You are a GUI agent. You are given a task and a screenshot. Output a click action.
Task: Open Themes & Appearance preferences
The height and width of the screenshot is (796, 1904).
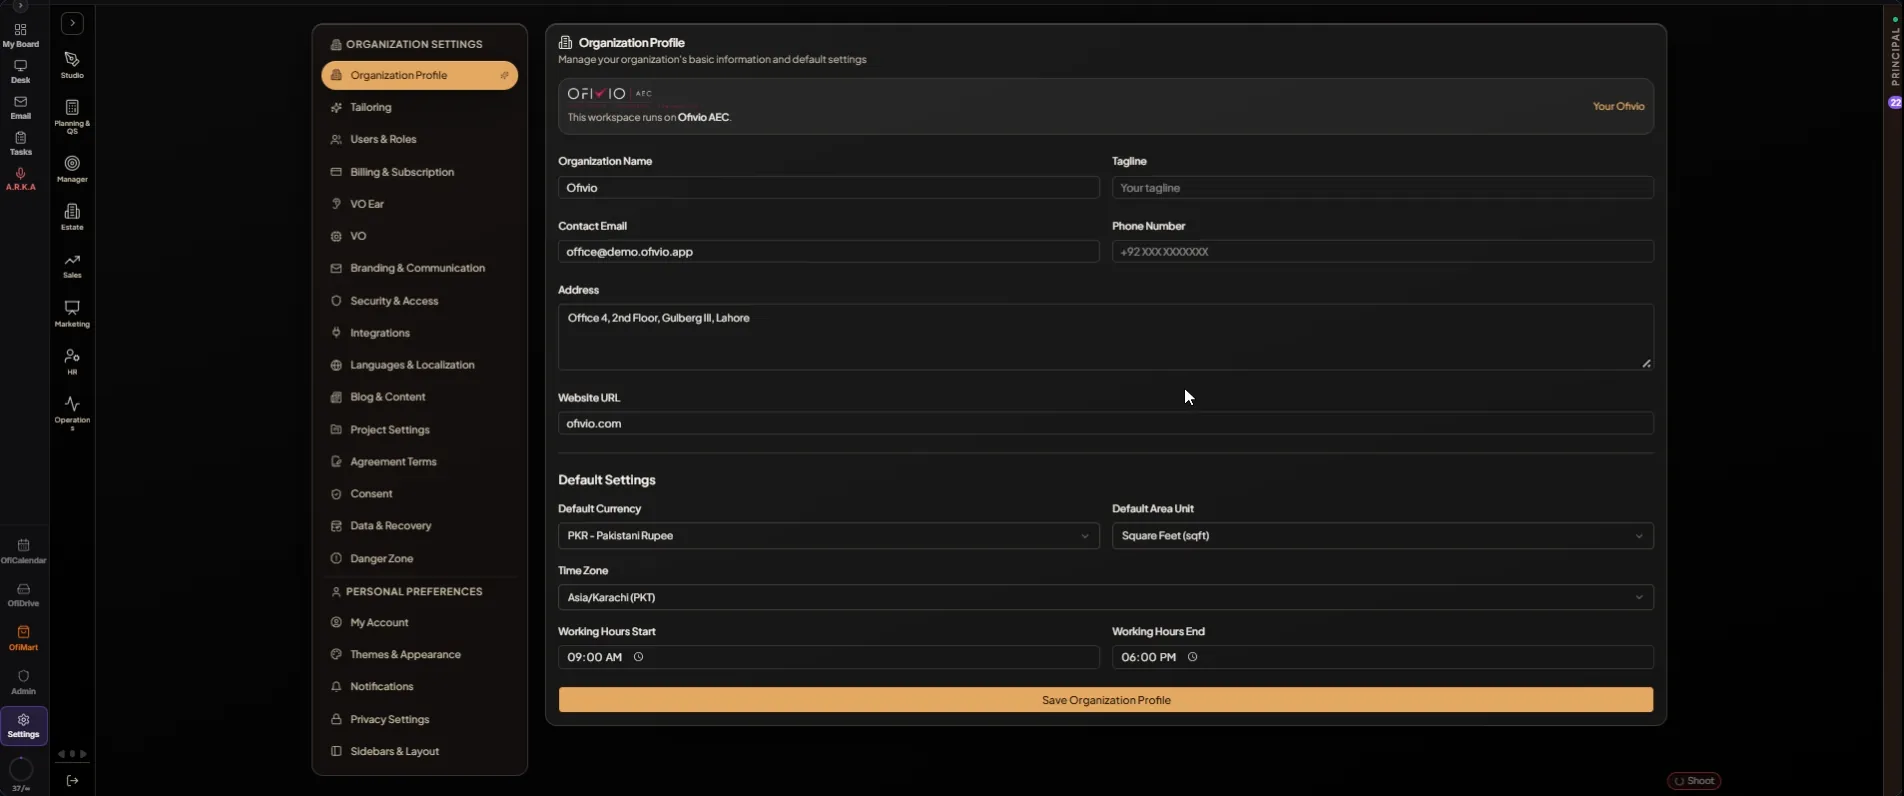[419, 654]
